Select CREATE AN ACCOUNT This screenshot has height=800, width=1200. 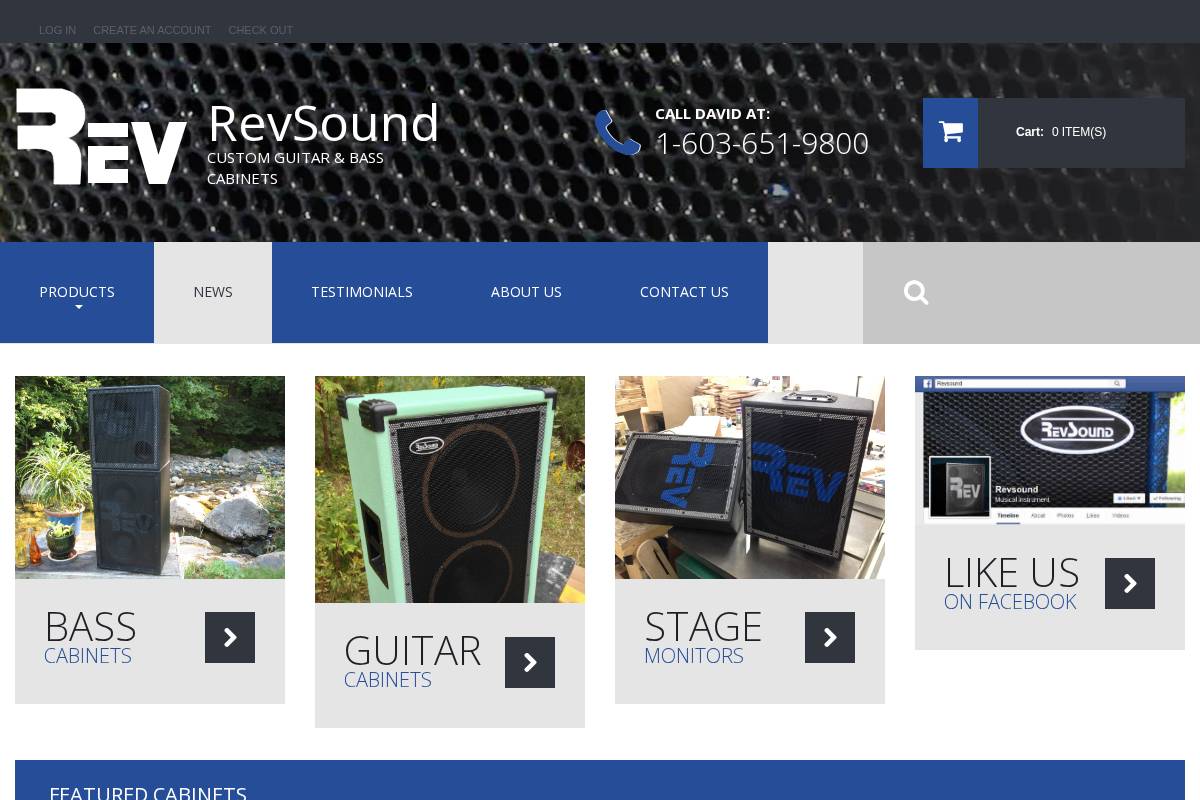point(152,30)
